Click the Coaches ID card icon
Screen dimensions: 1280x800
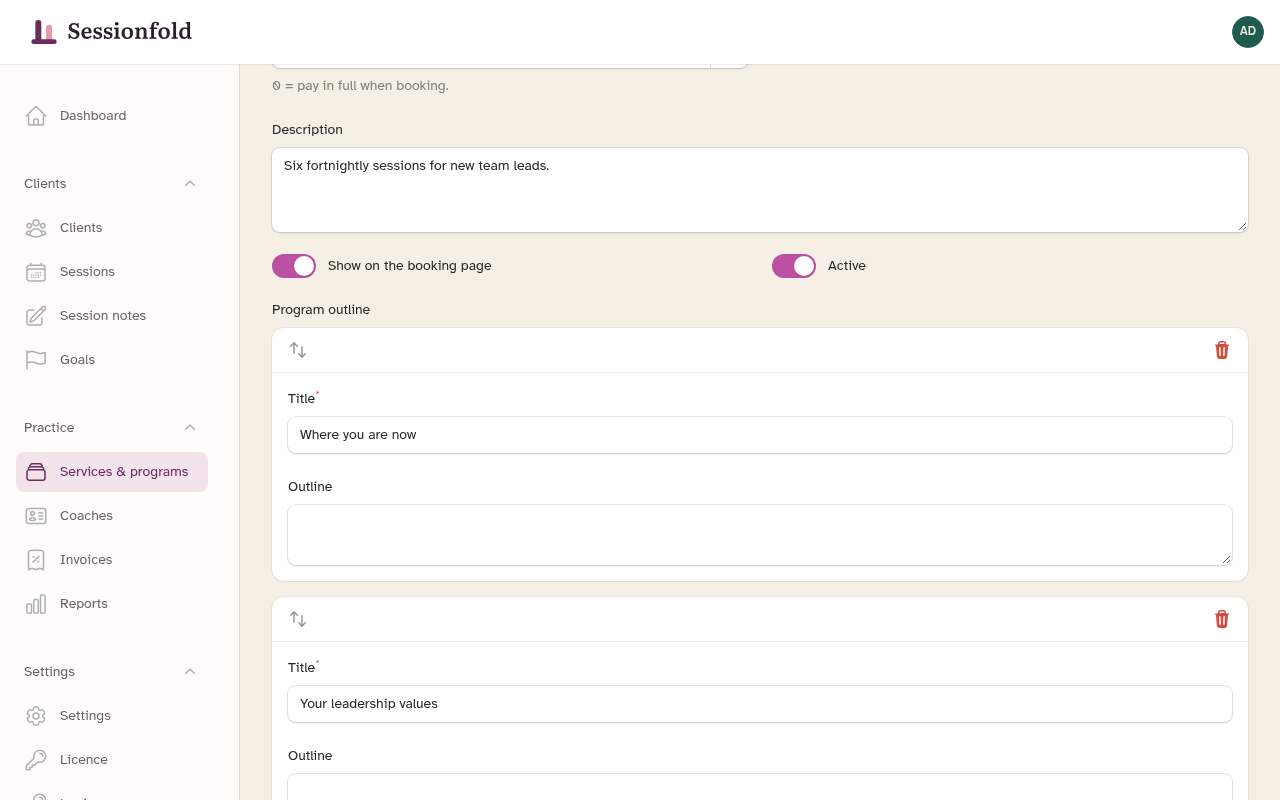[x=36, y=516]
